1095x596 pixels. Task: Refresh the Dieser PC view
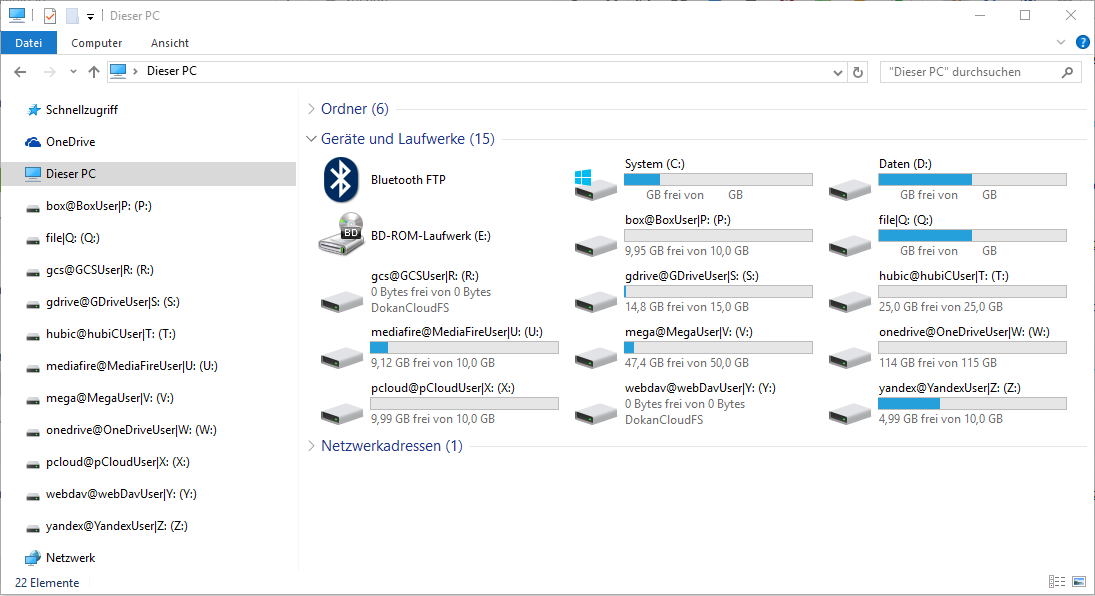(858, 72)
